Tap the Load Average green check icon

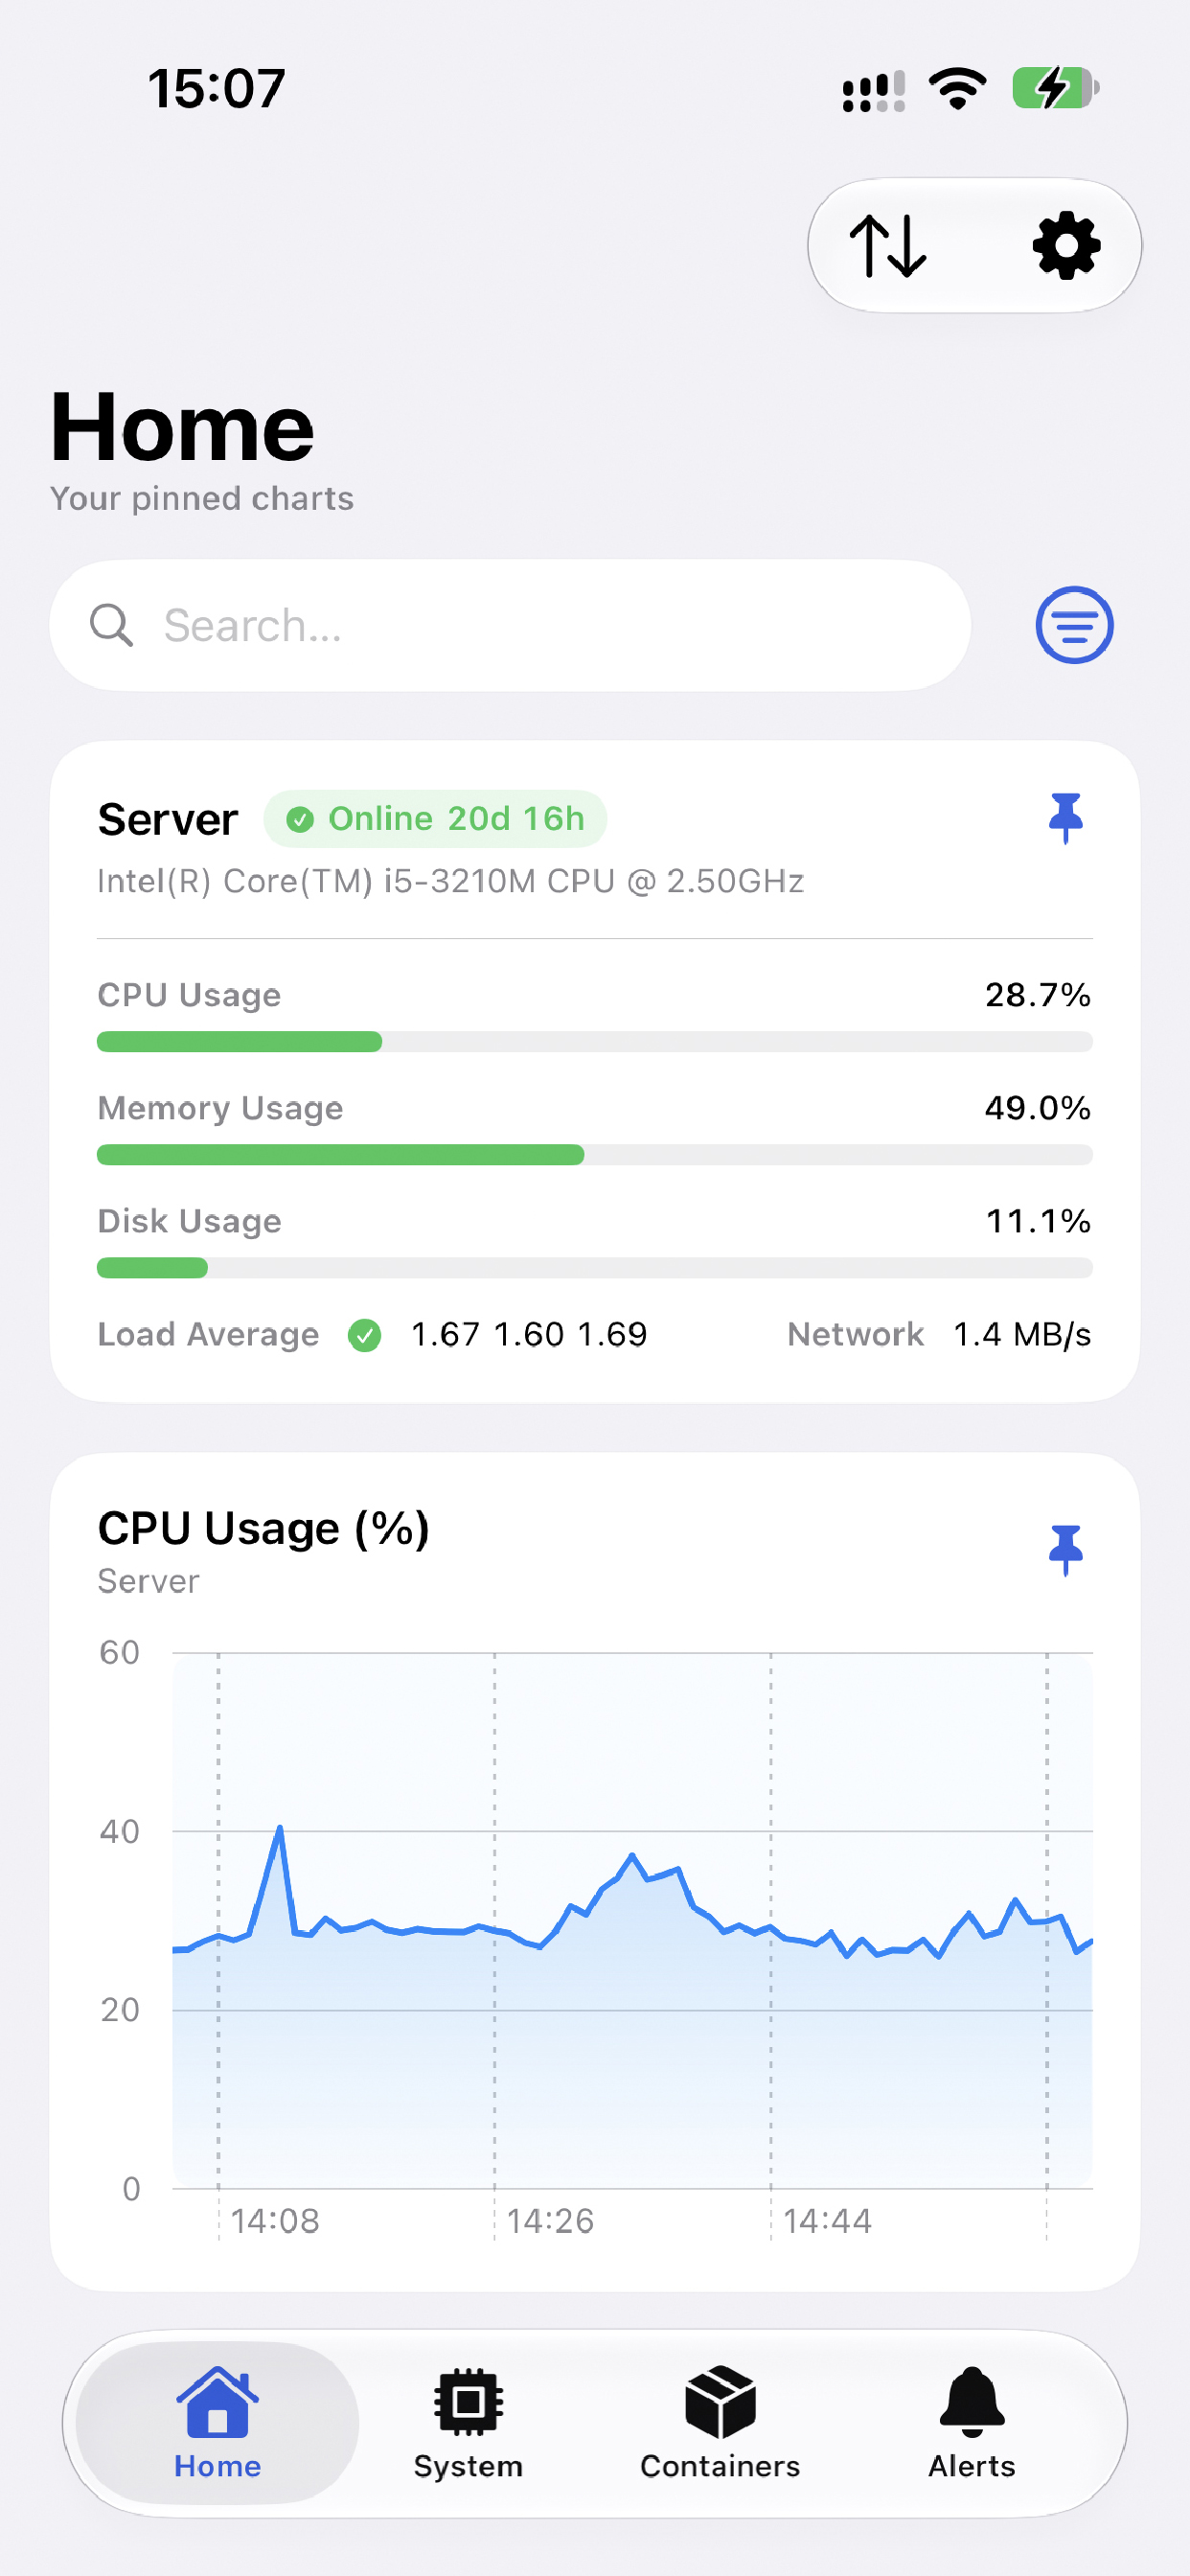point(365,1335)
